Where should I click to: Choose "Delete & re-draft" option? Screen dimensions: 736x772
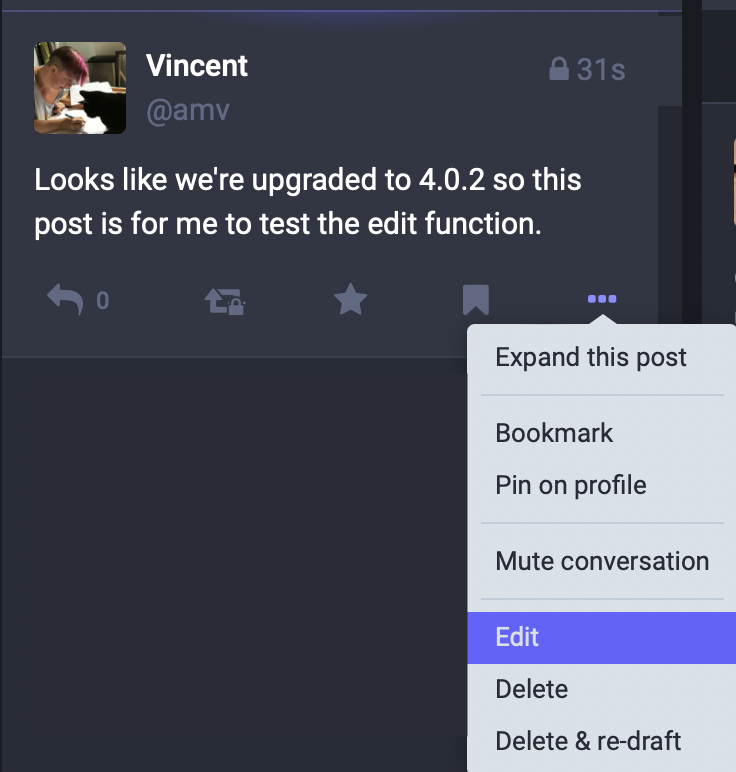(x=588, y=741)
